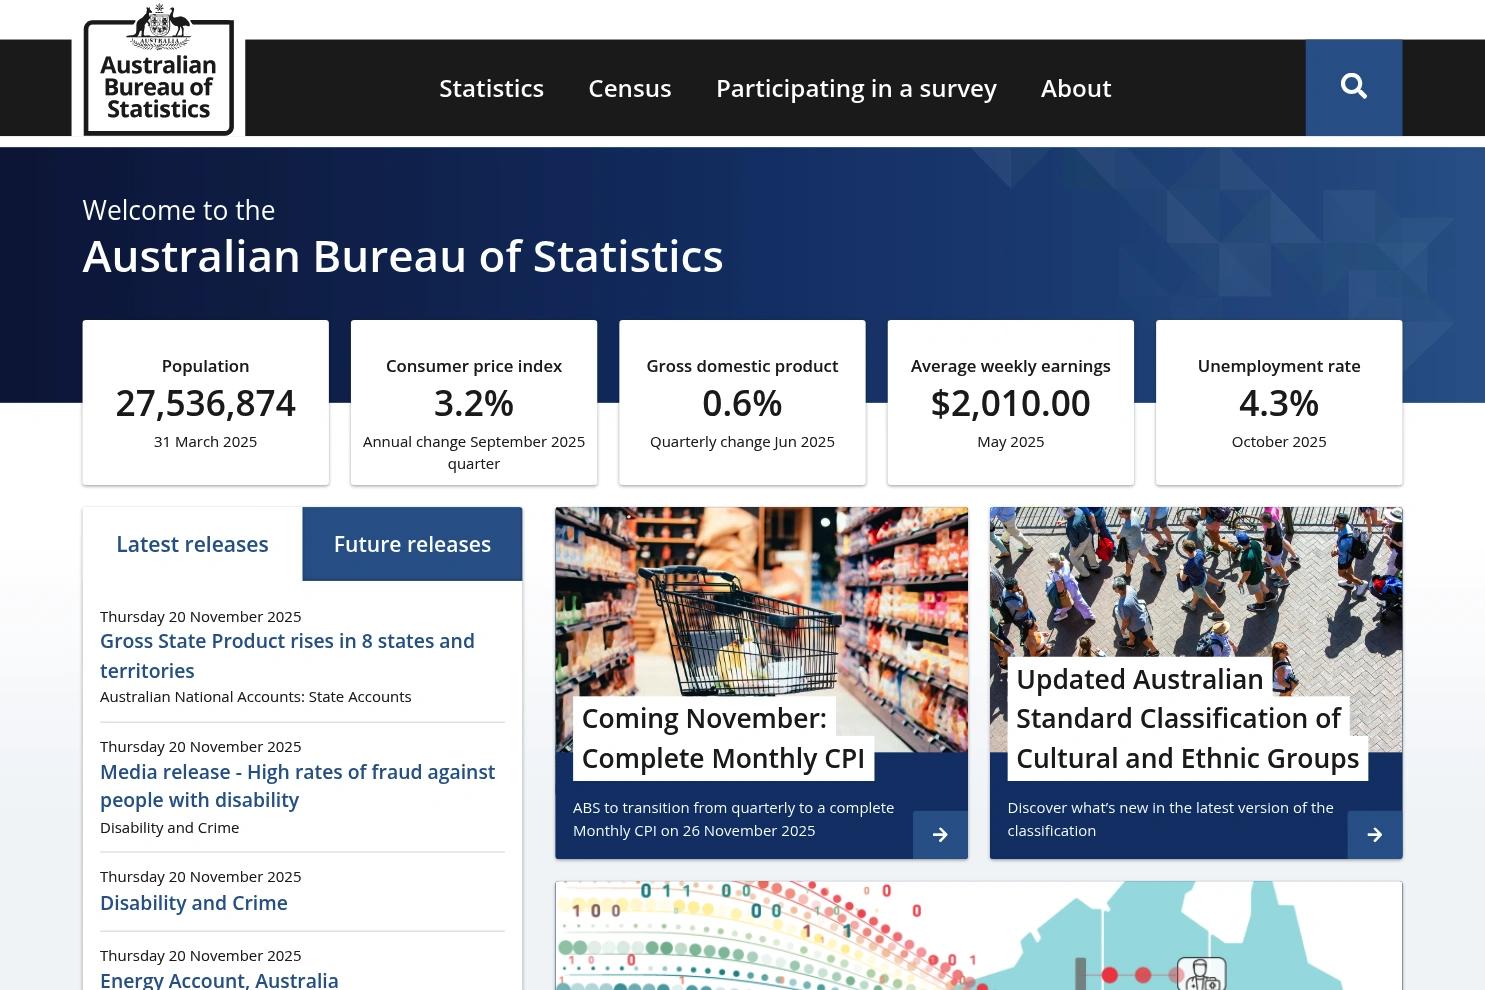Click the '31 March 2025' population date
Viewport: 1485px width, 990px height.
tap(206, 442)
